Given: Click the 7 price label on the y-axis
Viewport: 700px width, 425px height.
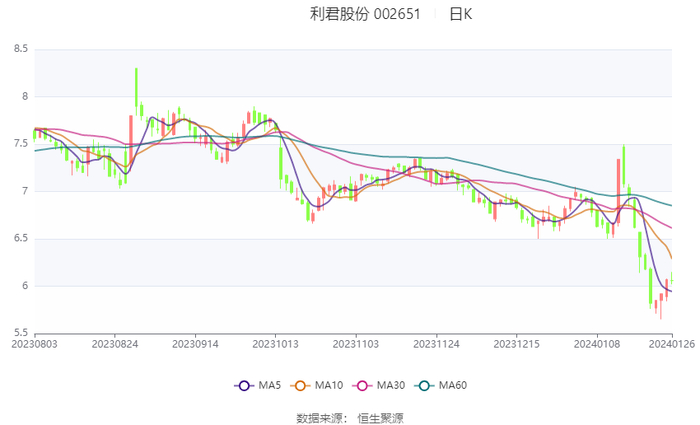Looking at the screenshot, I should point(26,191).
